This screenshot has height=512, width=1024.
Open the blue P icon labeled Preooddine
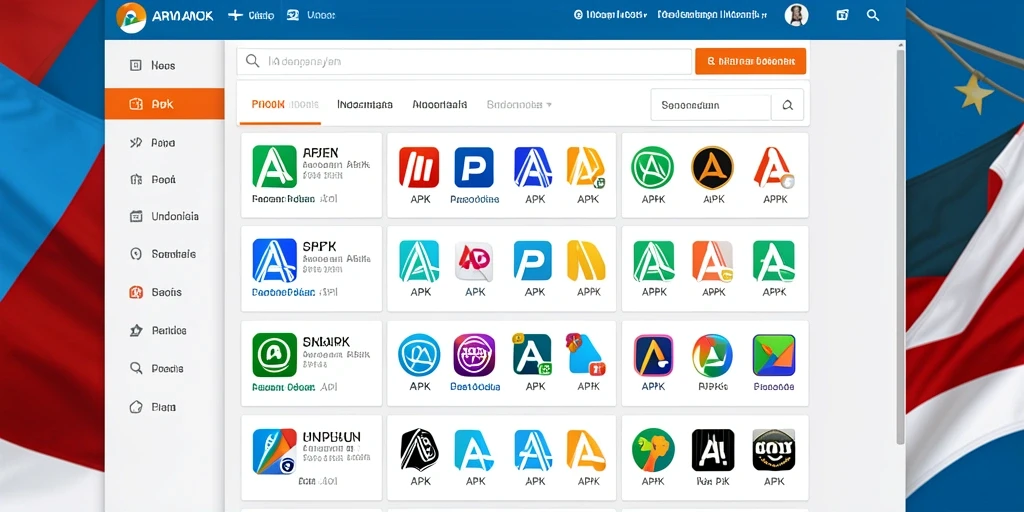pos(473,168)
